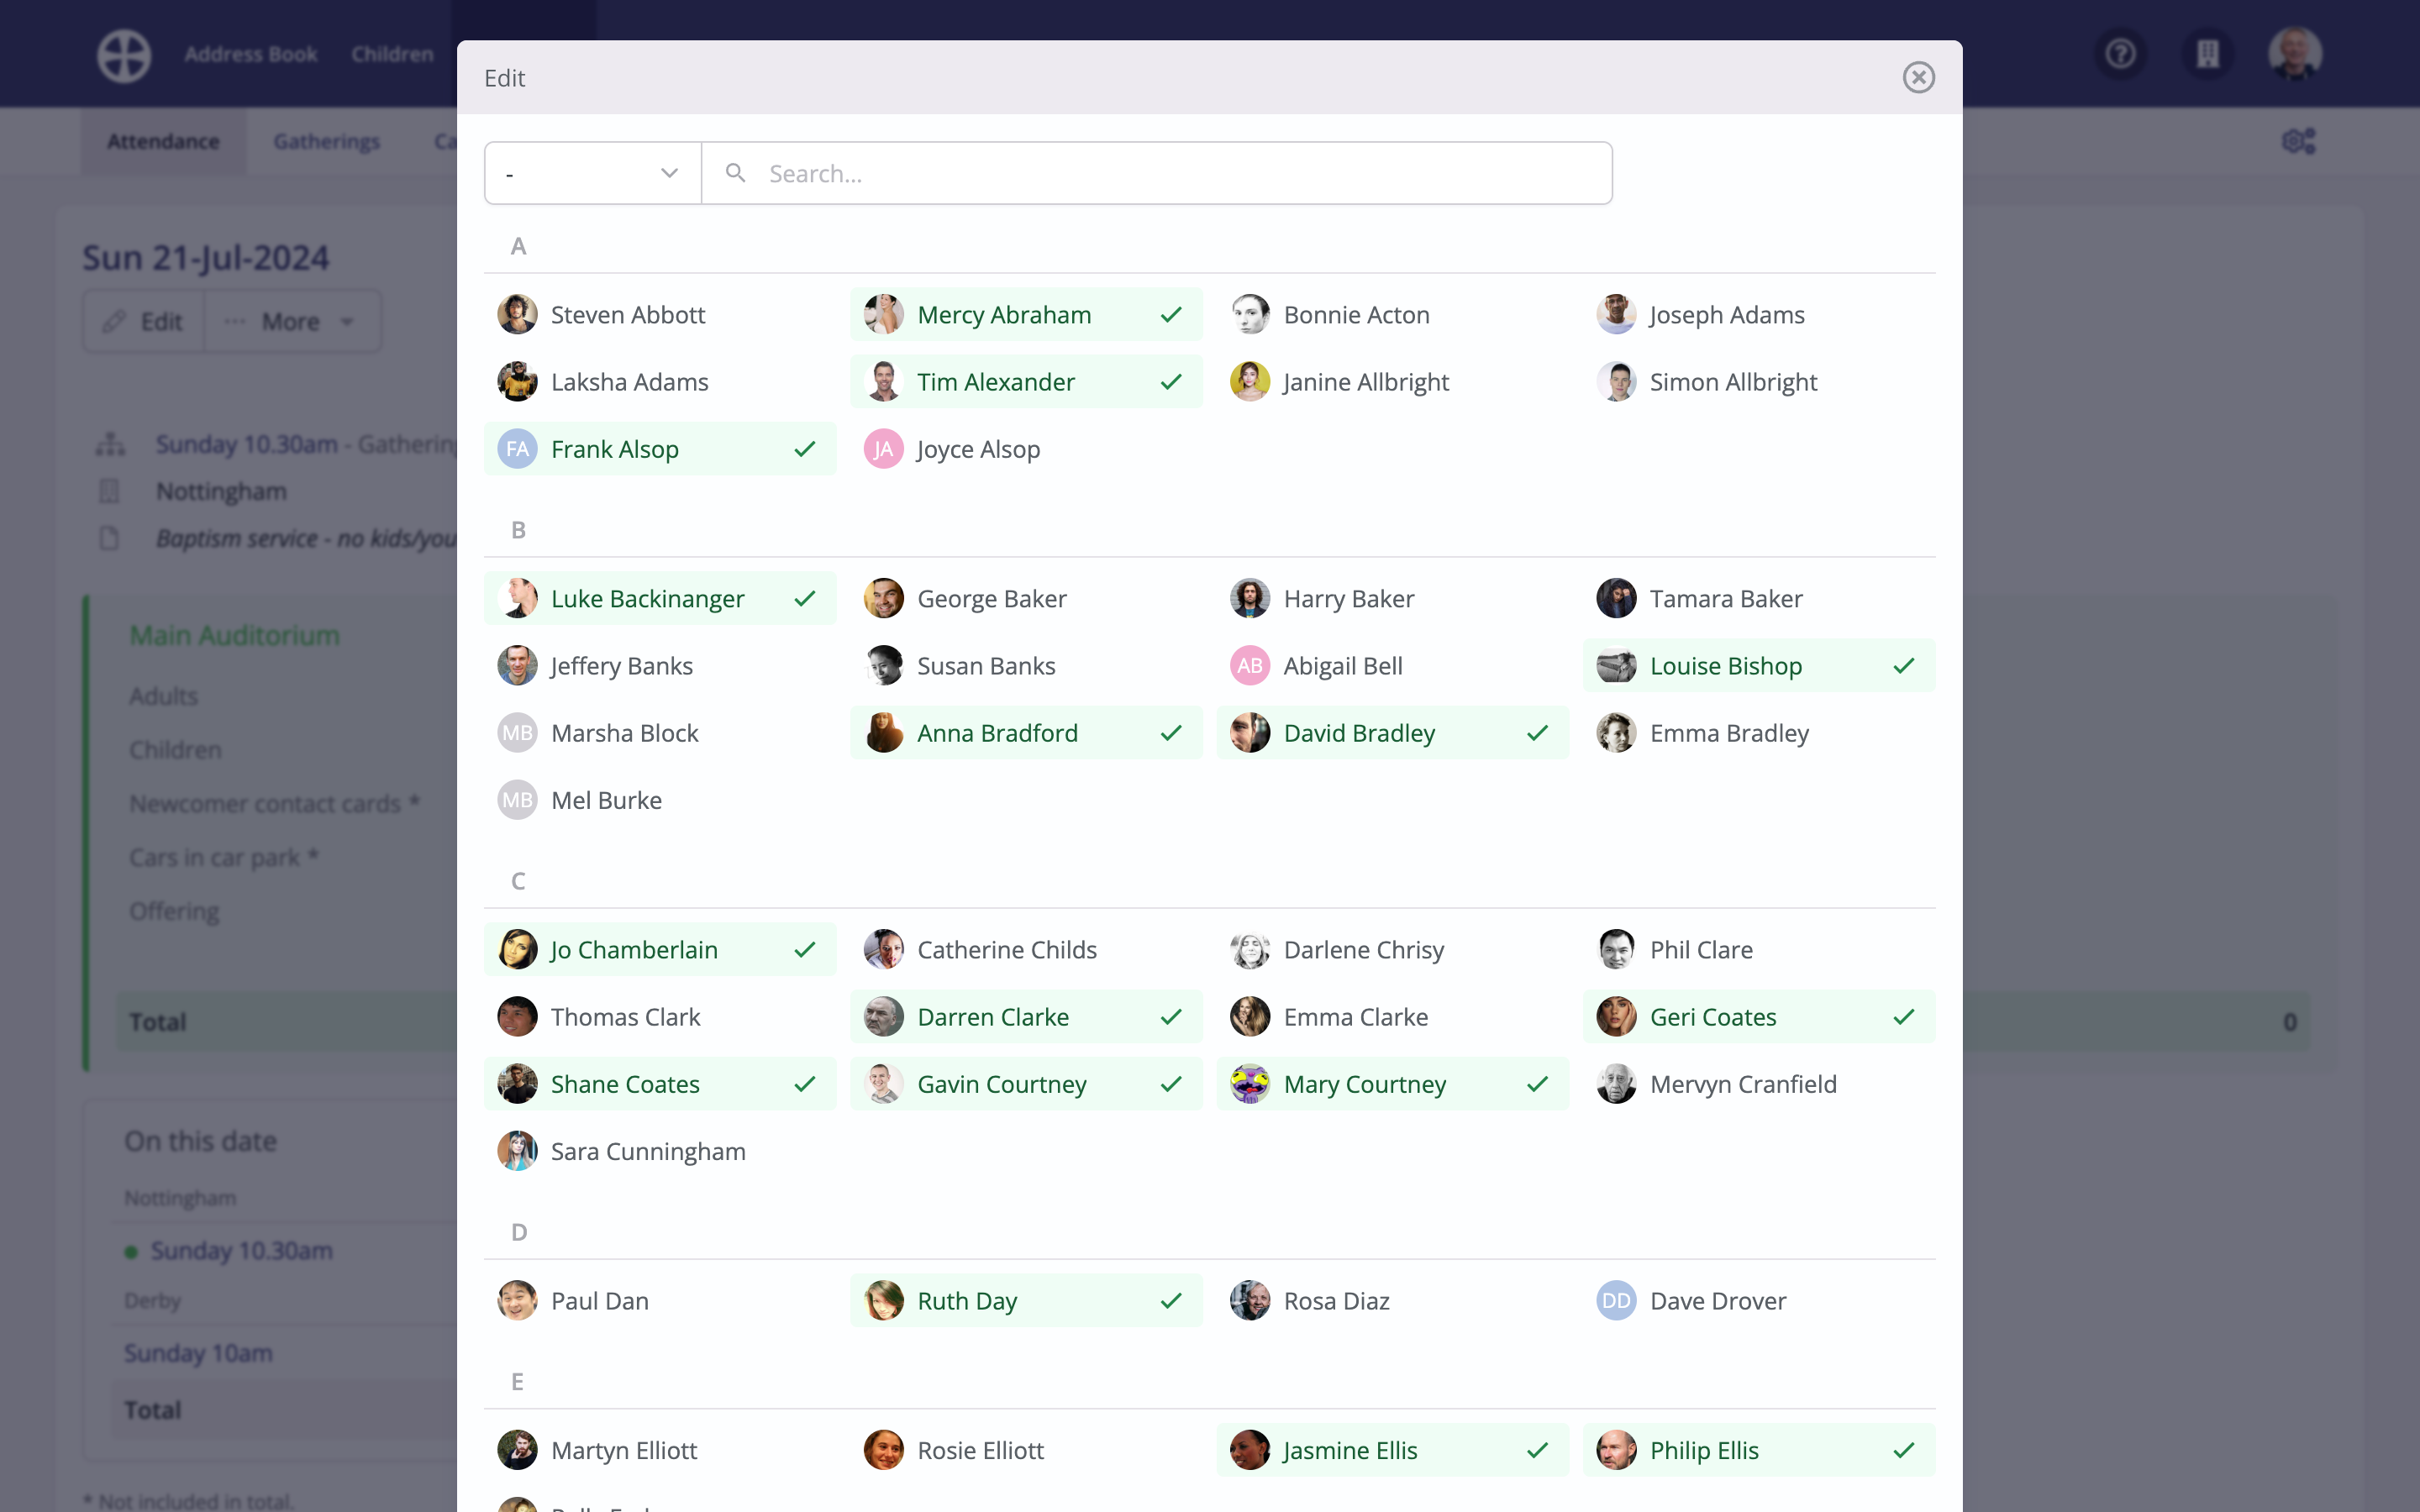Open the site building icon
This screenshot has width=2420, height=1512.
click(2207, 54)
